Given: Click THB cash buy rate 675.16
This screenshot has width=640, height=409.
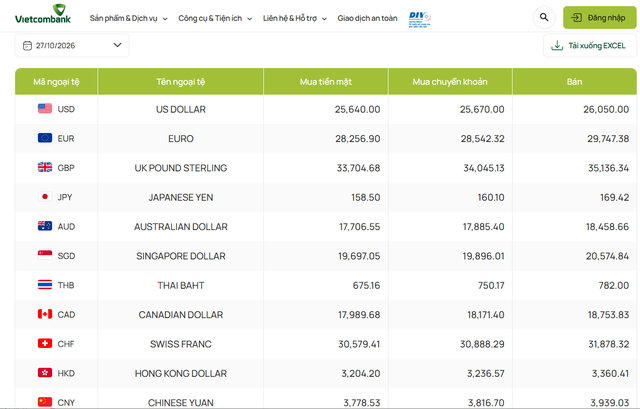Looking at the screenshot, I should tap(366, 285).
